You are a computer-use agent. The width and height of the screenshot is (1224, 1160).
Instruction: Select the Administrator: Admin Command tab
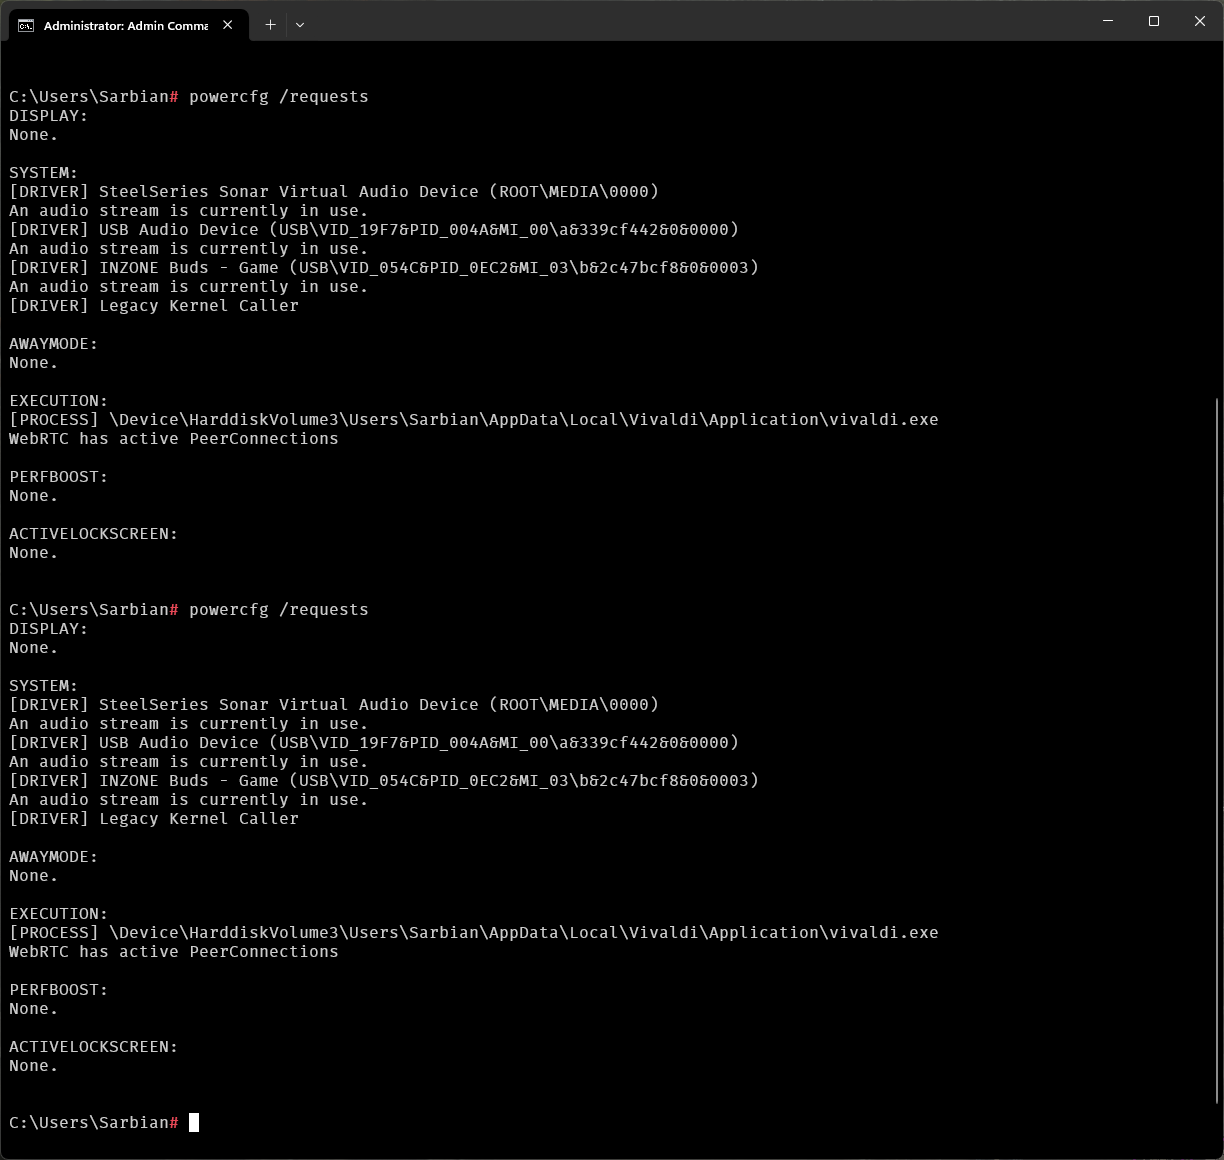point(125,25)
